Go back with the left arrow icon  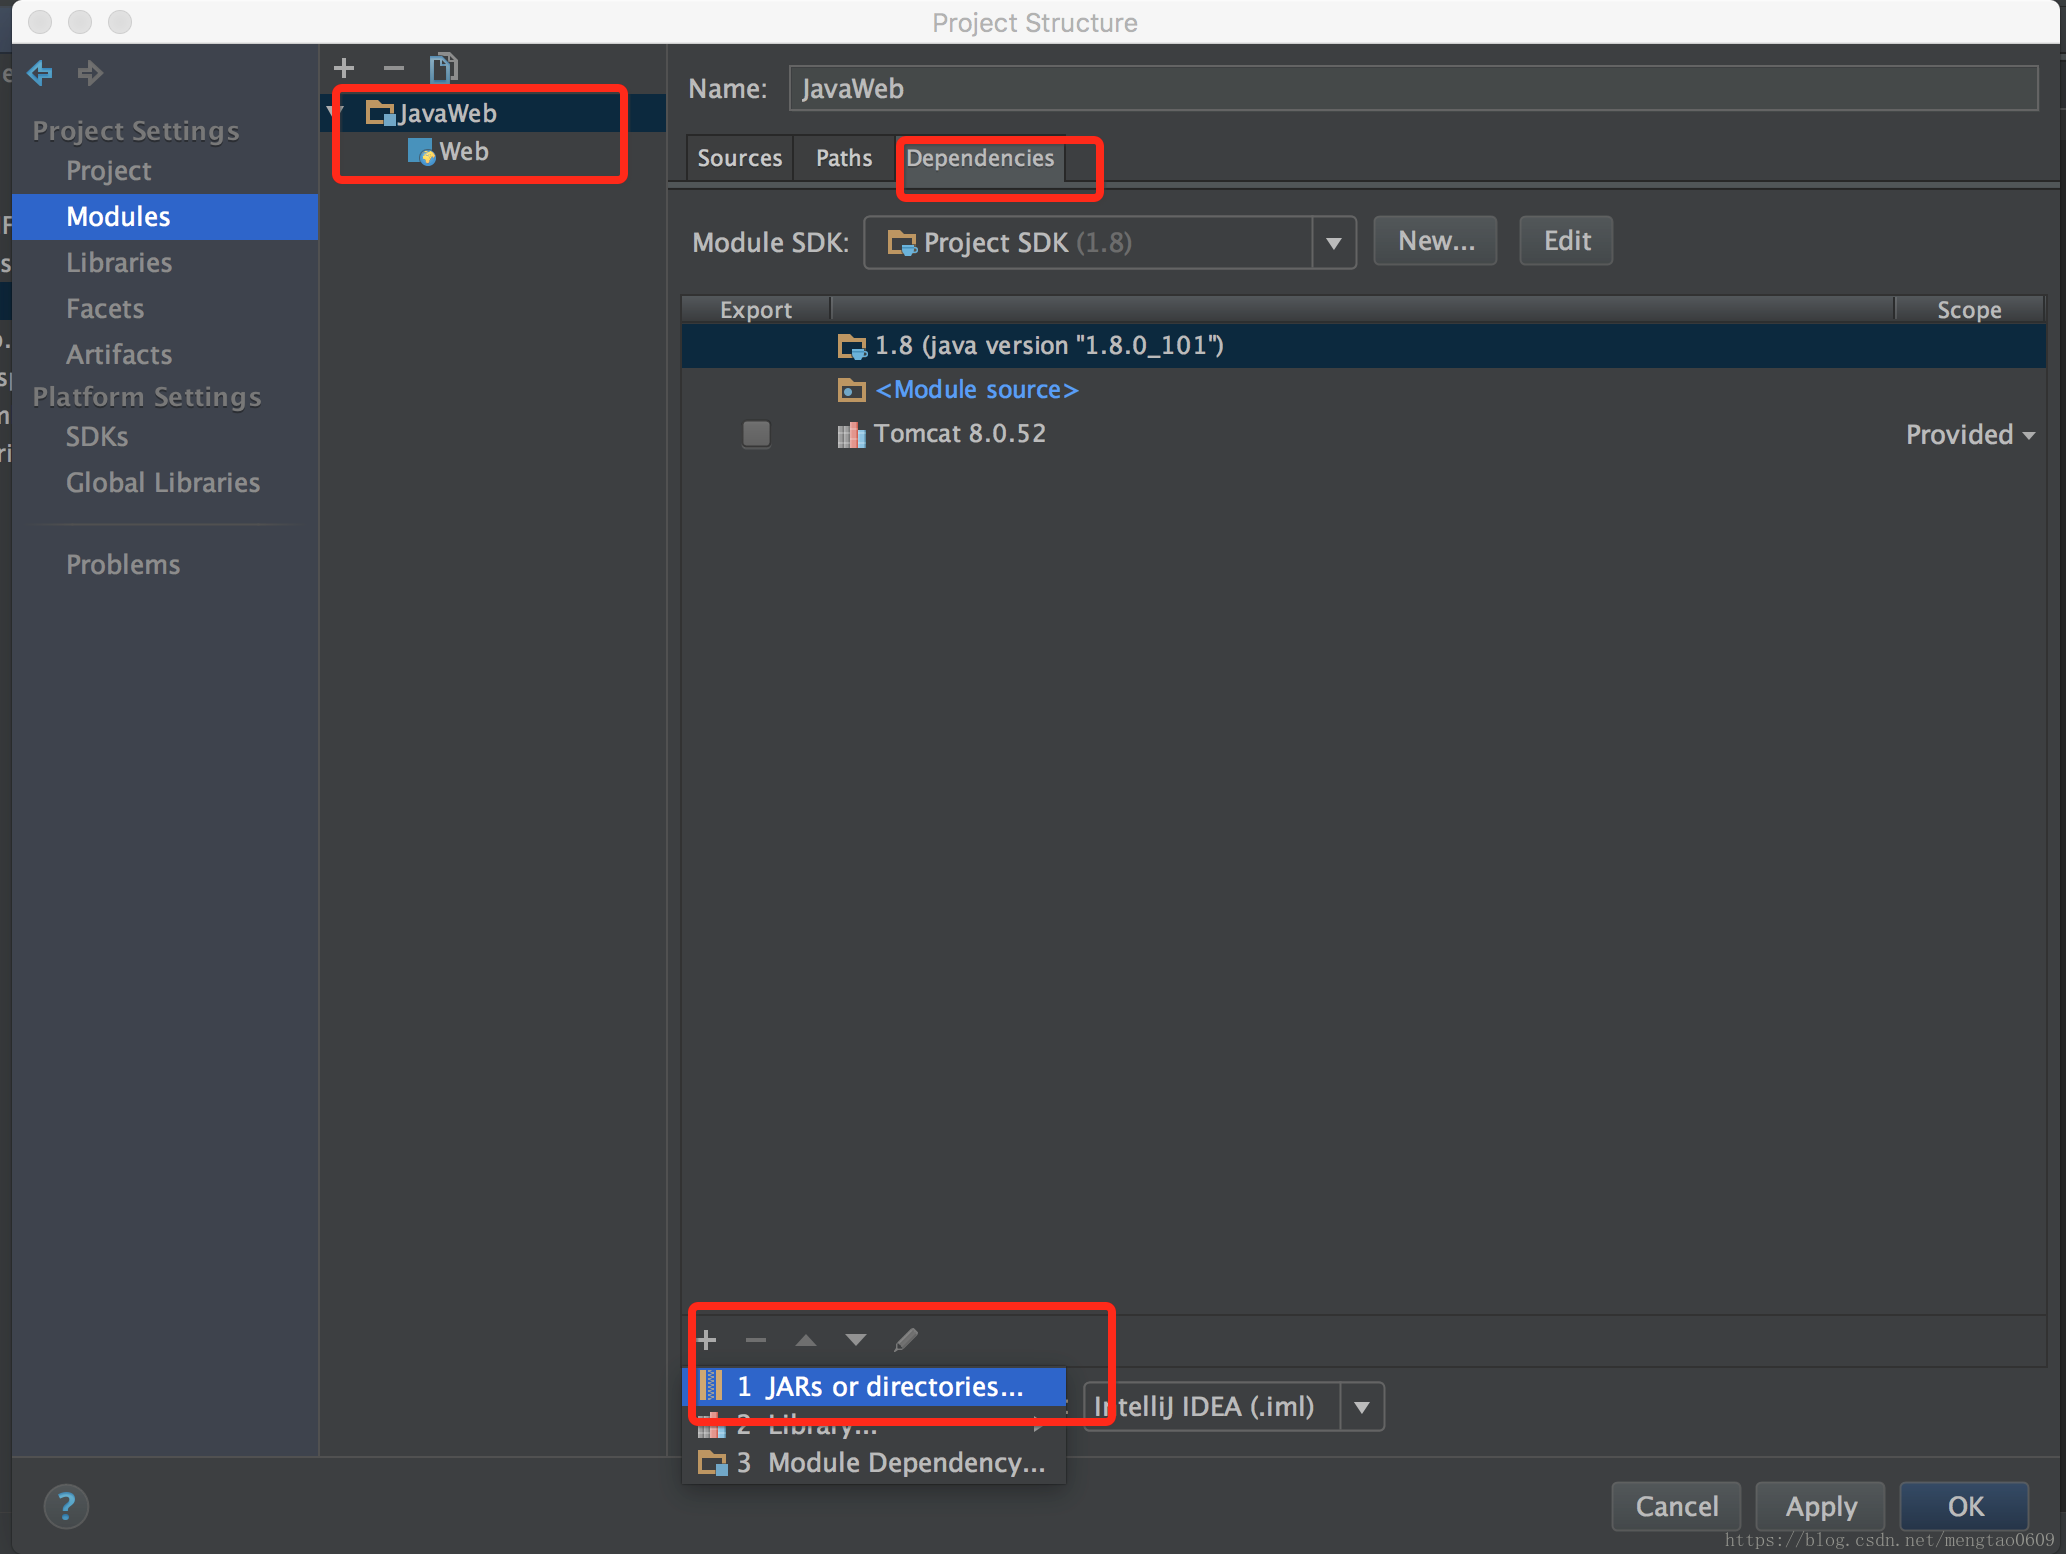pyautogui.click(x=40, y=73)
